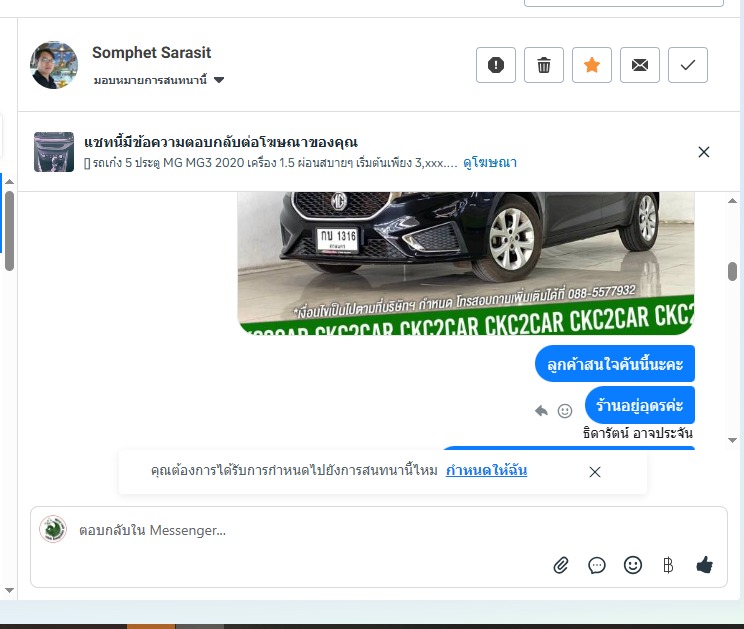Viewport: 744px width, 629px height.
Task: React to ร้านอยู่อุดรค่ะ message with smiley icon
Action: (x=565, y=411)
